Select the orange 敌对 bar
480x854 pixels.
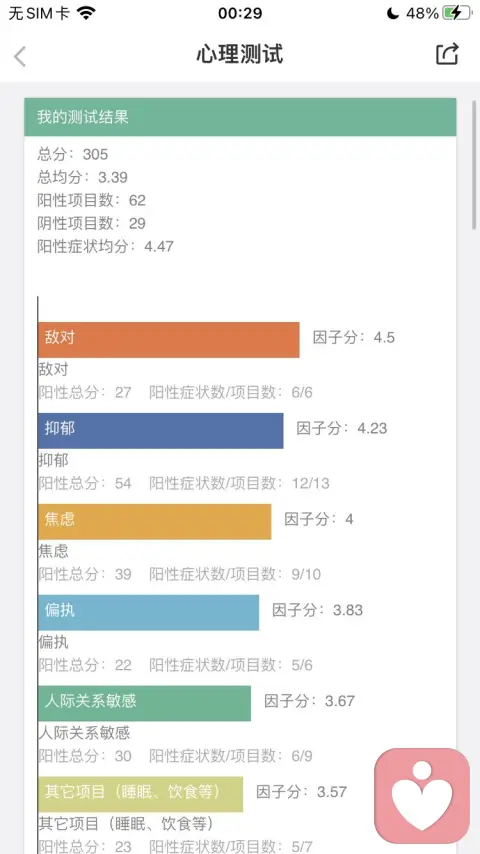click(169, 340)
